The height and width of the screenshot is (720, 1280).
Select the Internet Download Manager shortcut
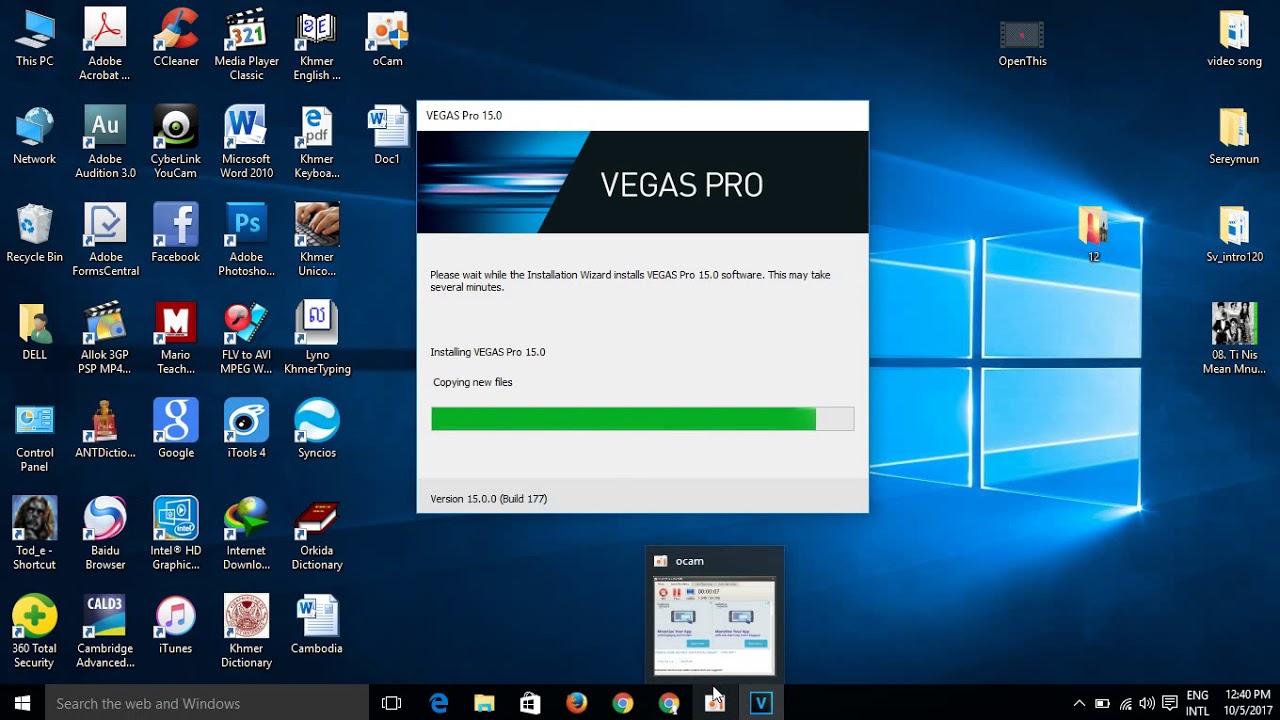[246, 534]
